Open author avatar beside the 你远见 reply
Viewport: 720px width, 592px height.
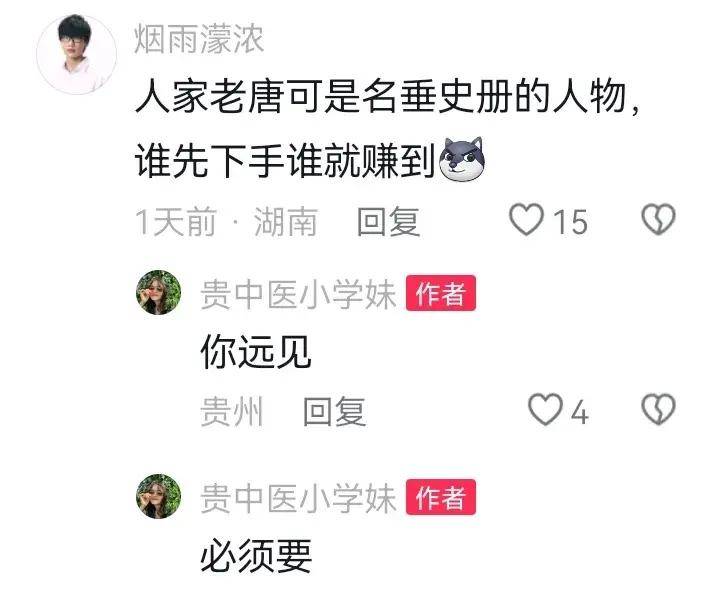pos(158,293)
